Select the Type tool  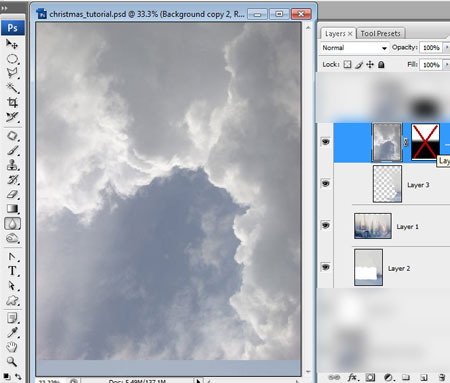(12, 271)
